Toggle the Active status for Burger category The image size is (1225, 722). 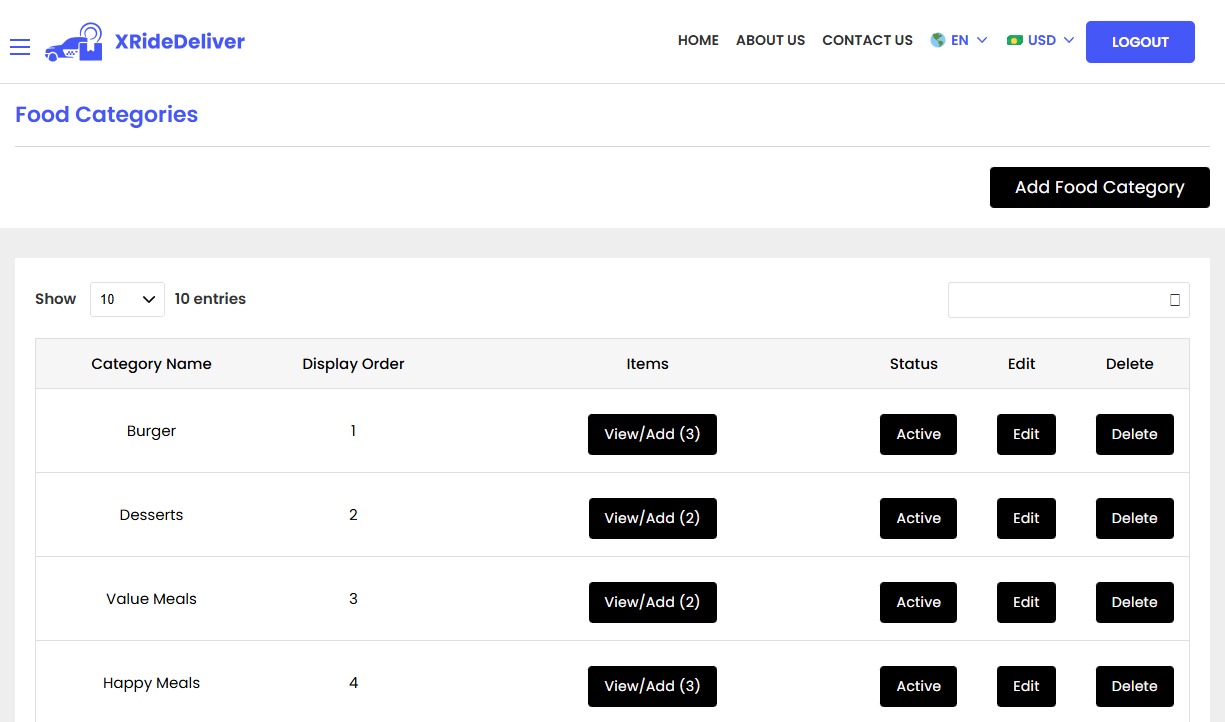point(917,434)
